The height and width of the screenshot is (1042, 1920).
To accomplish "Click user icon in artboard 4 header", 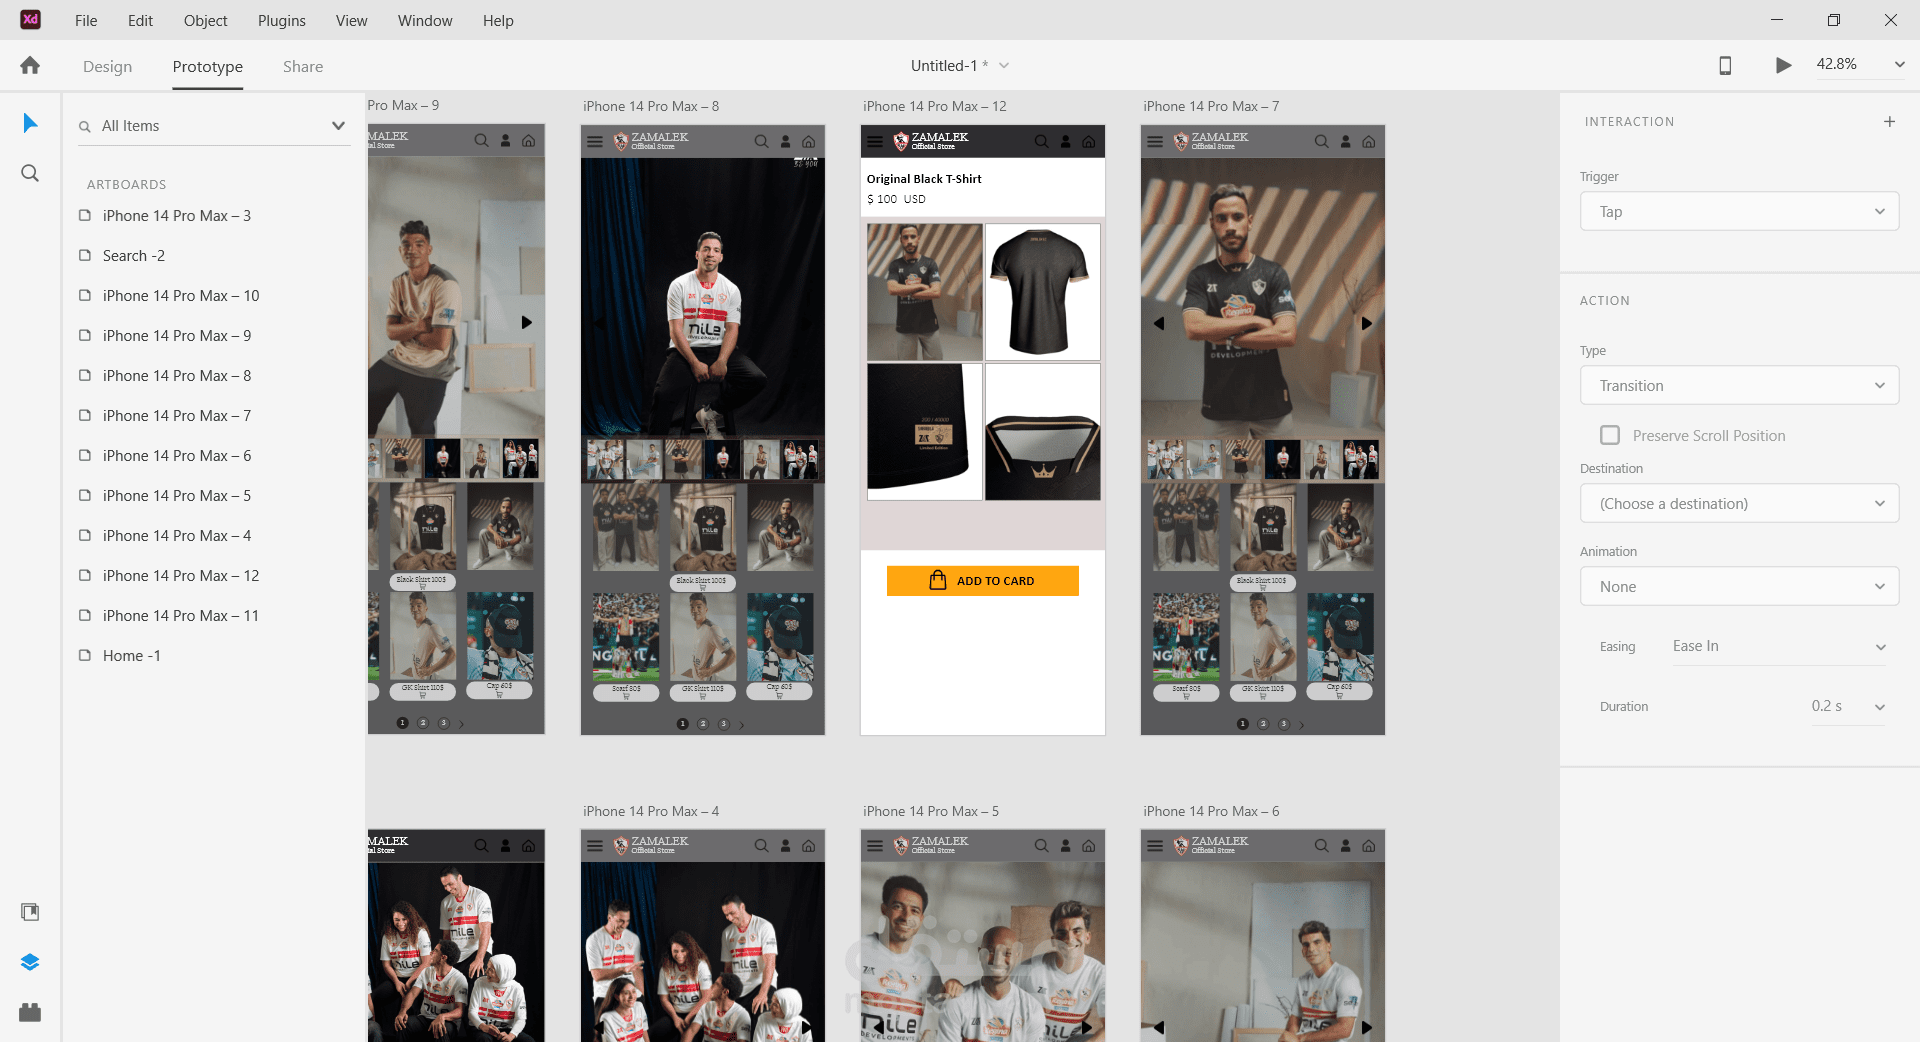I will pos(786,846).
